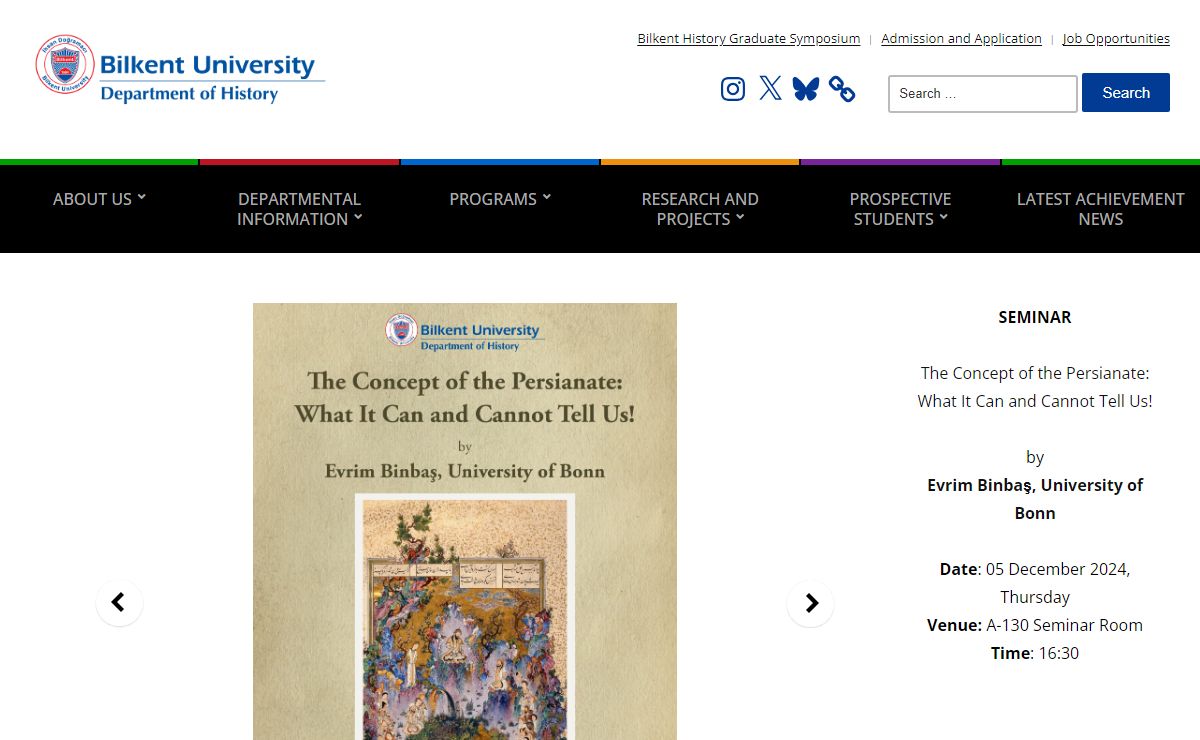Expand the About Us dropdown menu
Screen dimensions: 1200x740
coord(100,199)
